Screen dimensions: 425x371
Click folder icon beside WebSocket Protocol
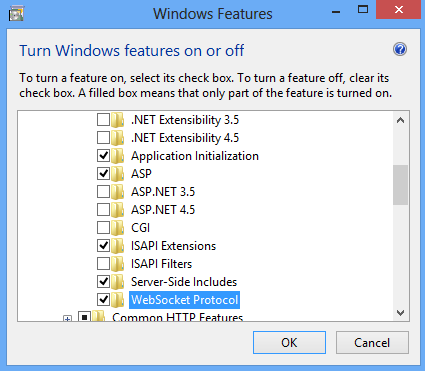[117, 300]
